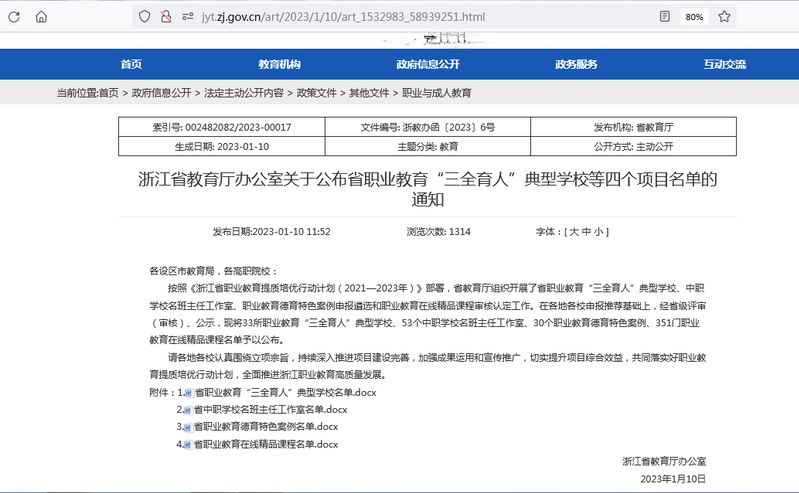This screenshot has height=493, width=799.
Task: Download 省中职学校名班主任工作室名单.docx
Action: pos(270,410)
